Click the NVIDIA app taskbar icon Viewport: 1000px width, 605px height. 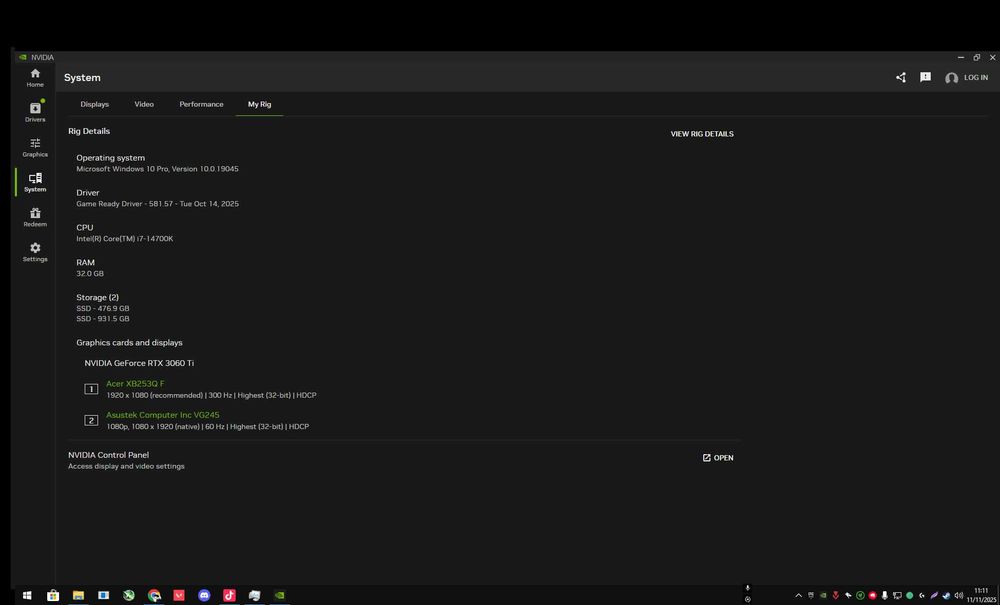click(279, 595)
